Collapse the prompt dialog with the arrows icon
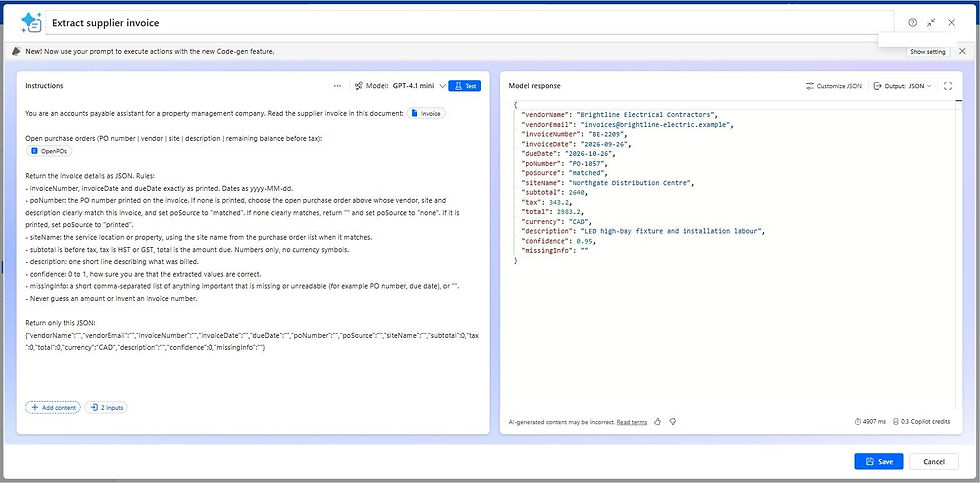Screen dimensions: 980x483 pyautogui.click(x=931, y=22)
